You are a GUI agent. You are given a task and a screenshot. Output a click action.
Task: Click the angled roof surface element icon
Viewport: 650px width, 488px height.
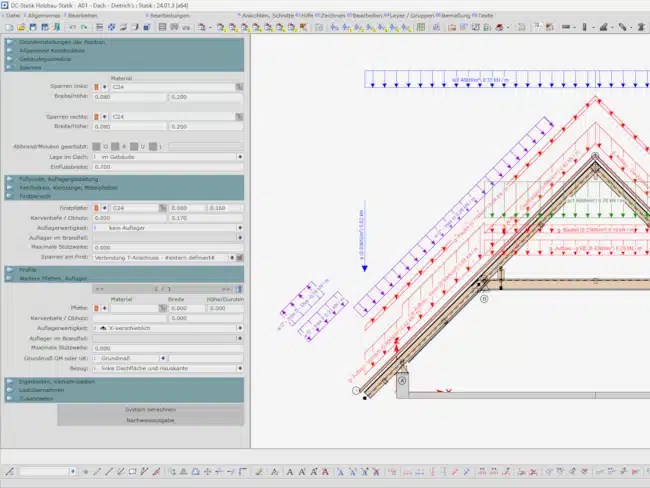click(604, 27)
